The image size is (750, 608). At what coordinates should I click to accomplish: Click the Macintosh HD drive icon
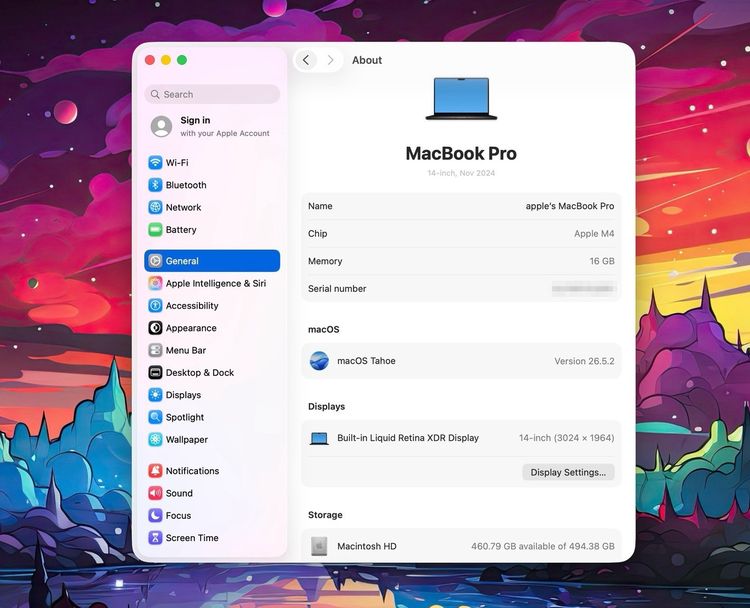click(319, 546)
